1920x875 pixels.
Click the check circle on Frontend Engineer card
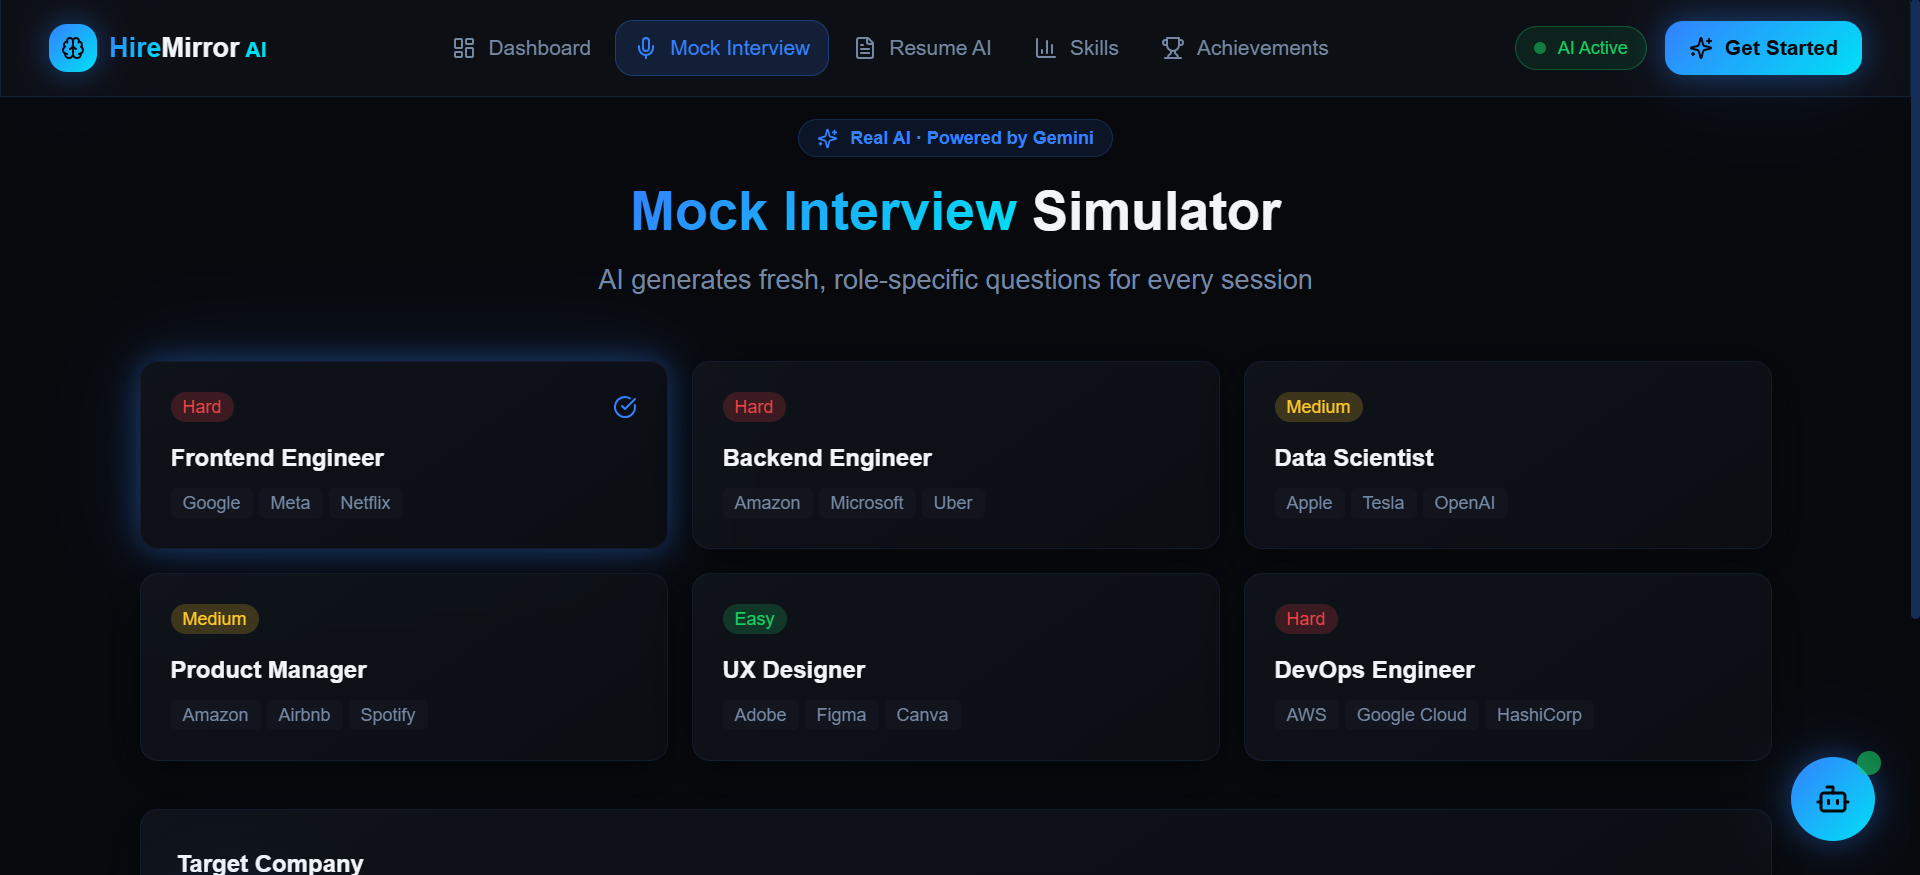point(625,407)
